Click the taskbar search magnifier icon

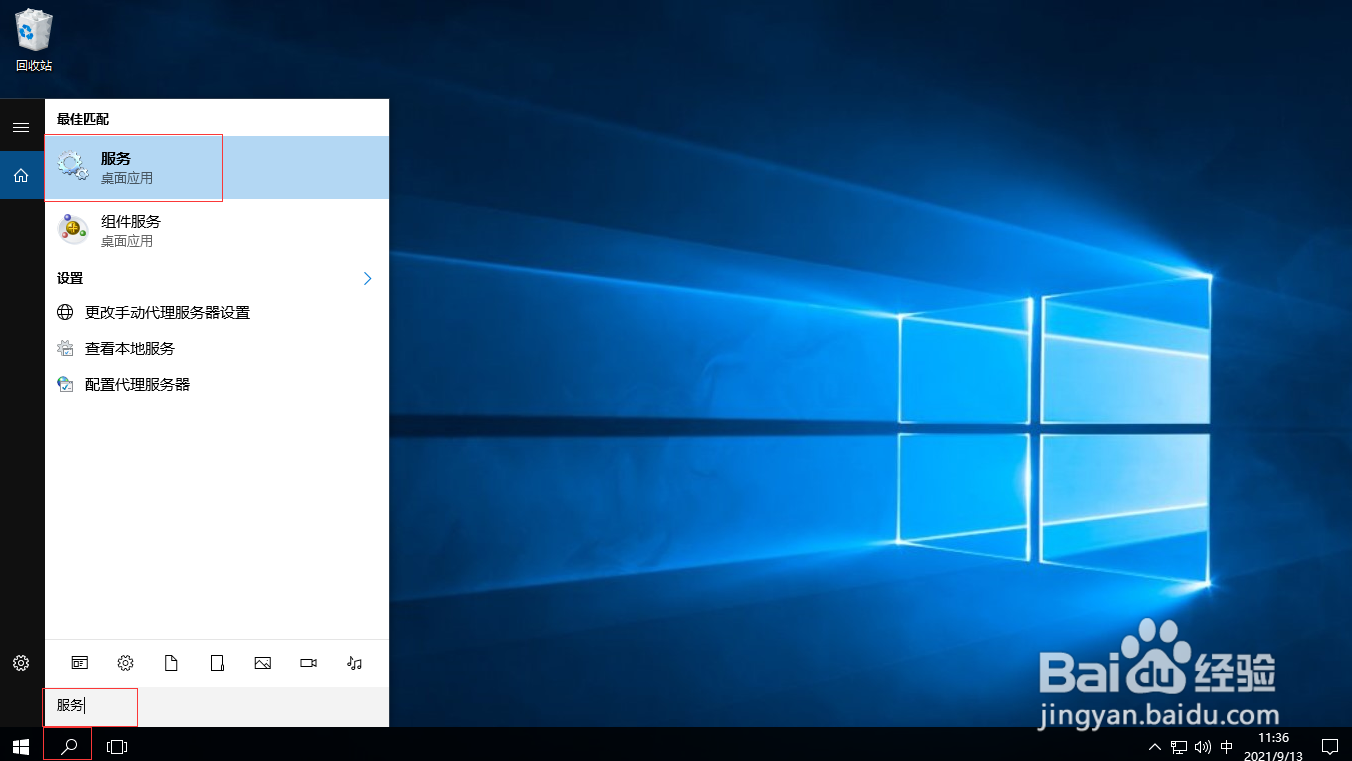click(68, 746)
